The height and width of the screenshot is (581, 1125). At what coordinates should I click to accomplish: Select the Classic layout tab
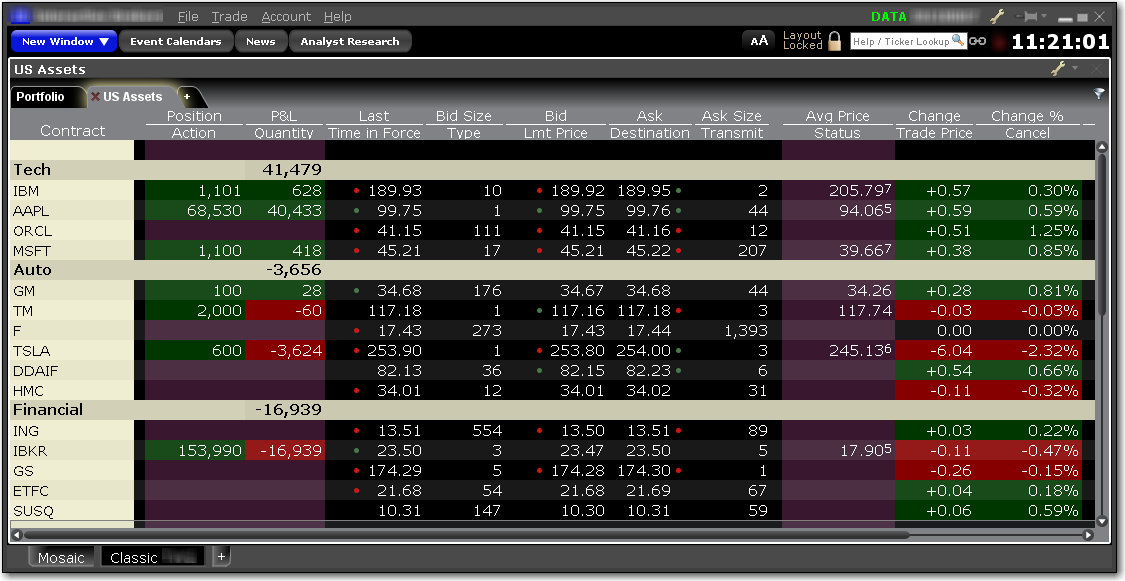click(153, 557)
